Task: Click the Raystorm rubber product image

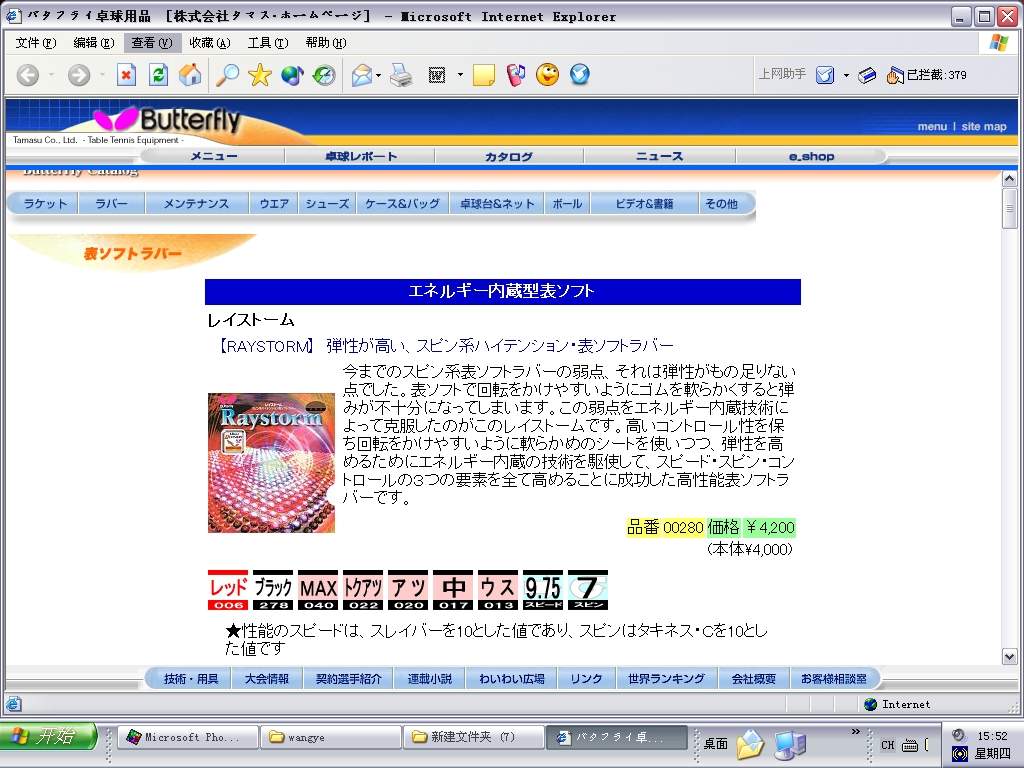Action: [x=271, y=462]
